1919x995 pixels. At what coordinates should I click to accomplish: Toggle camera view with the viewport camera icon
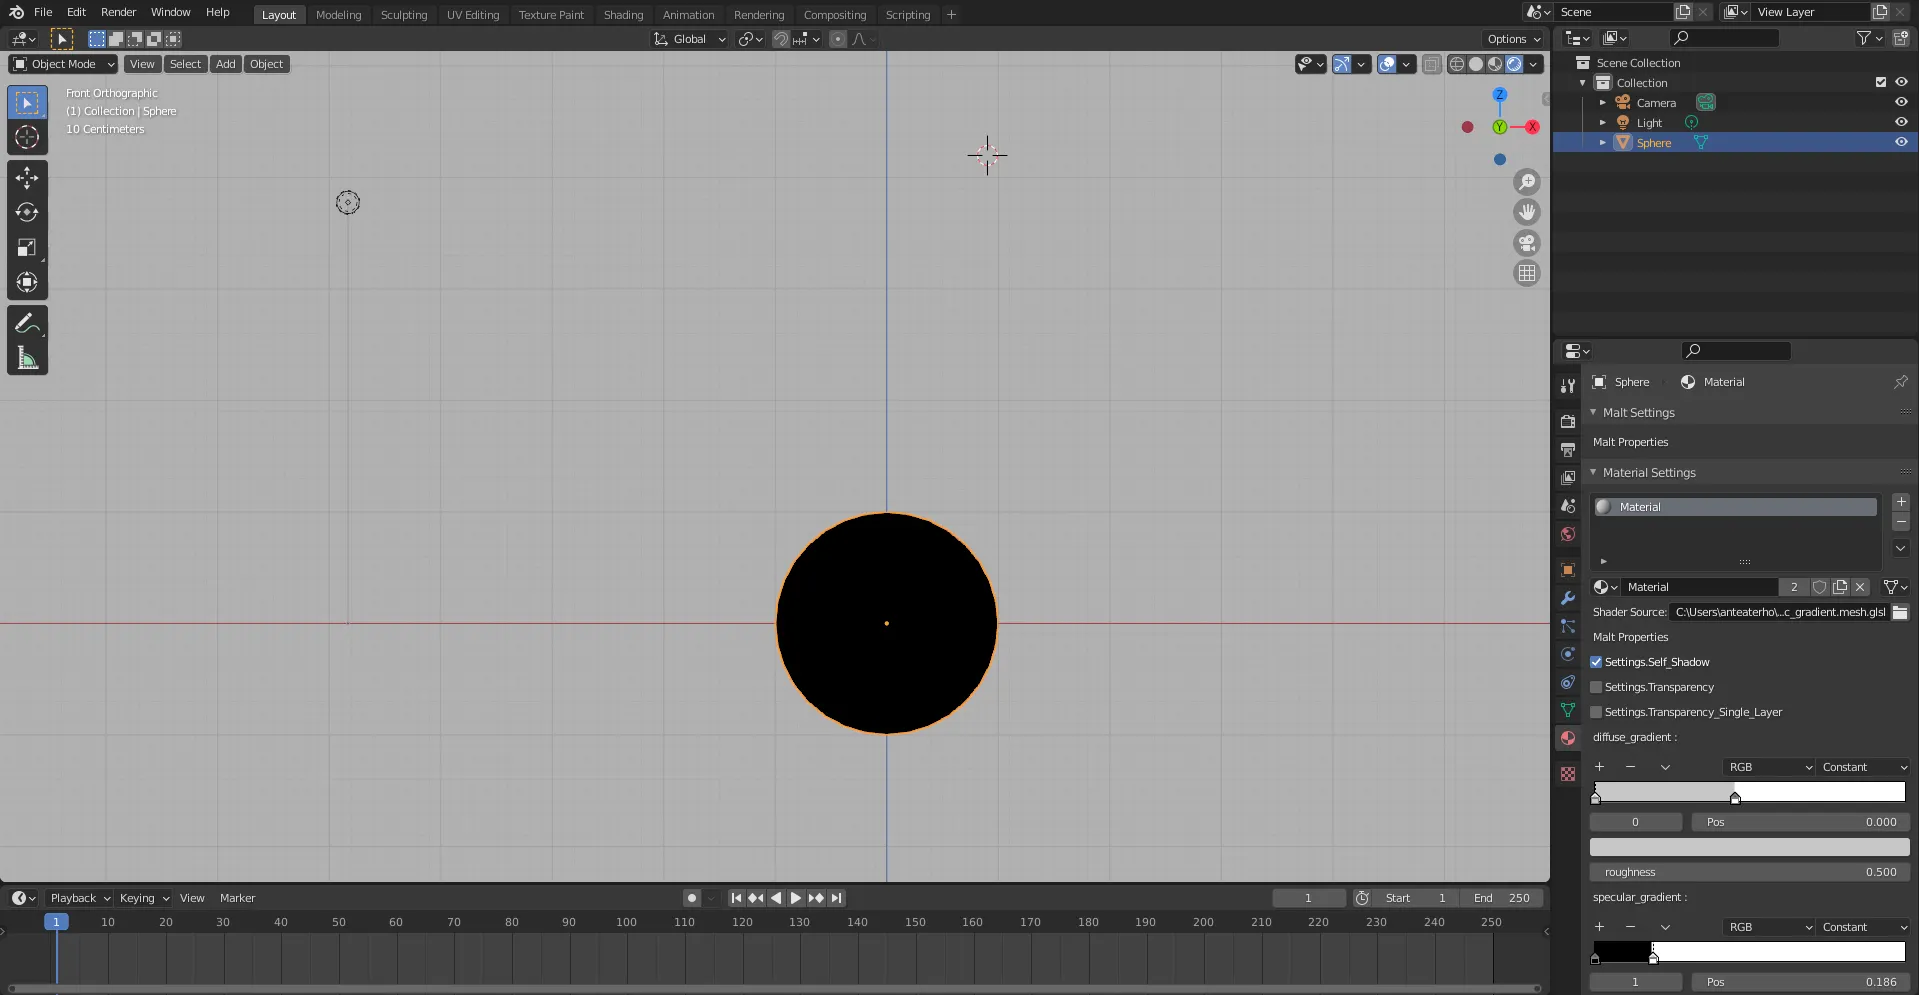[x=1526, y=243]
